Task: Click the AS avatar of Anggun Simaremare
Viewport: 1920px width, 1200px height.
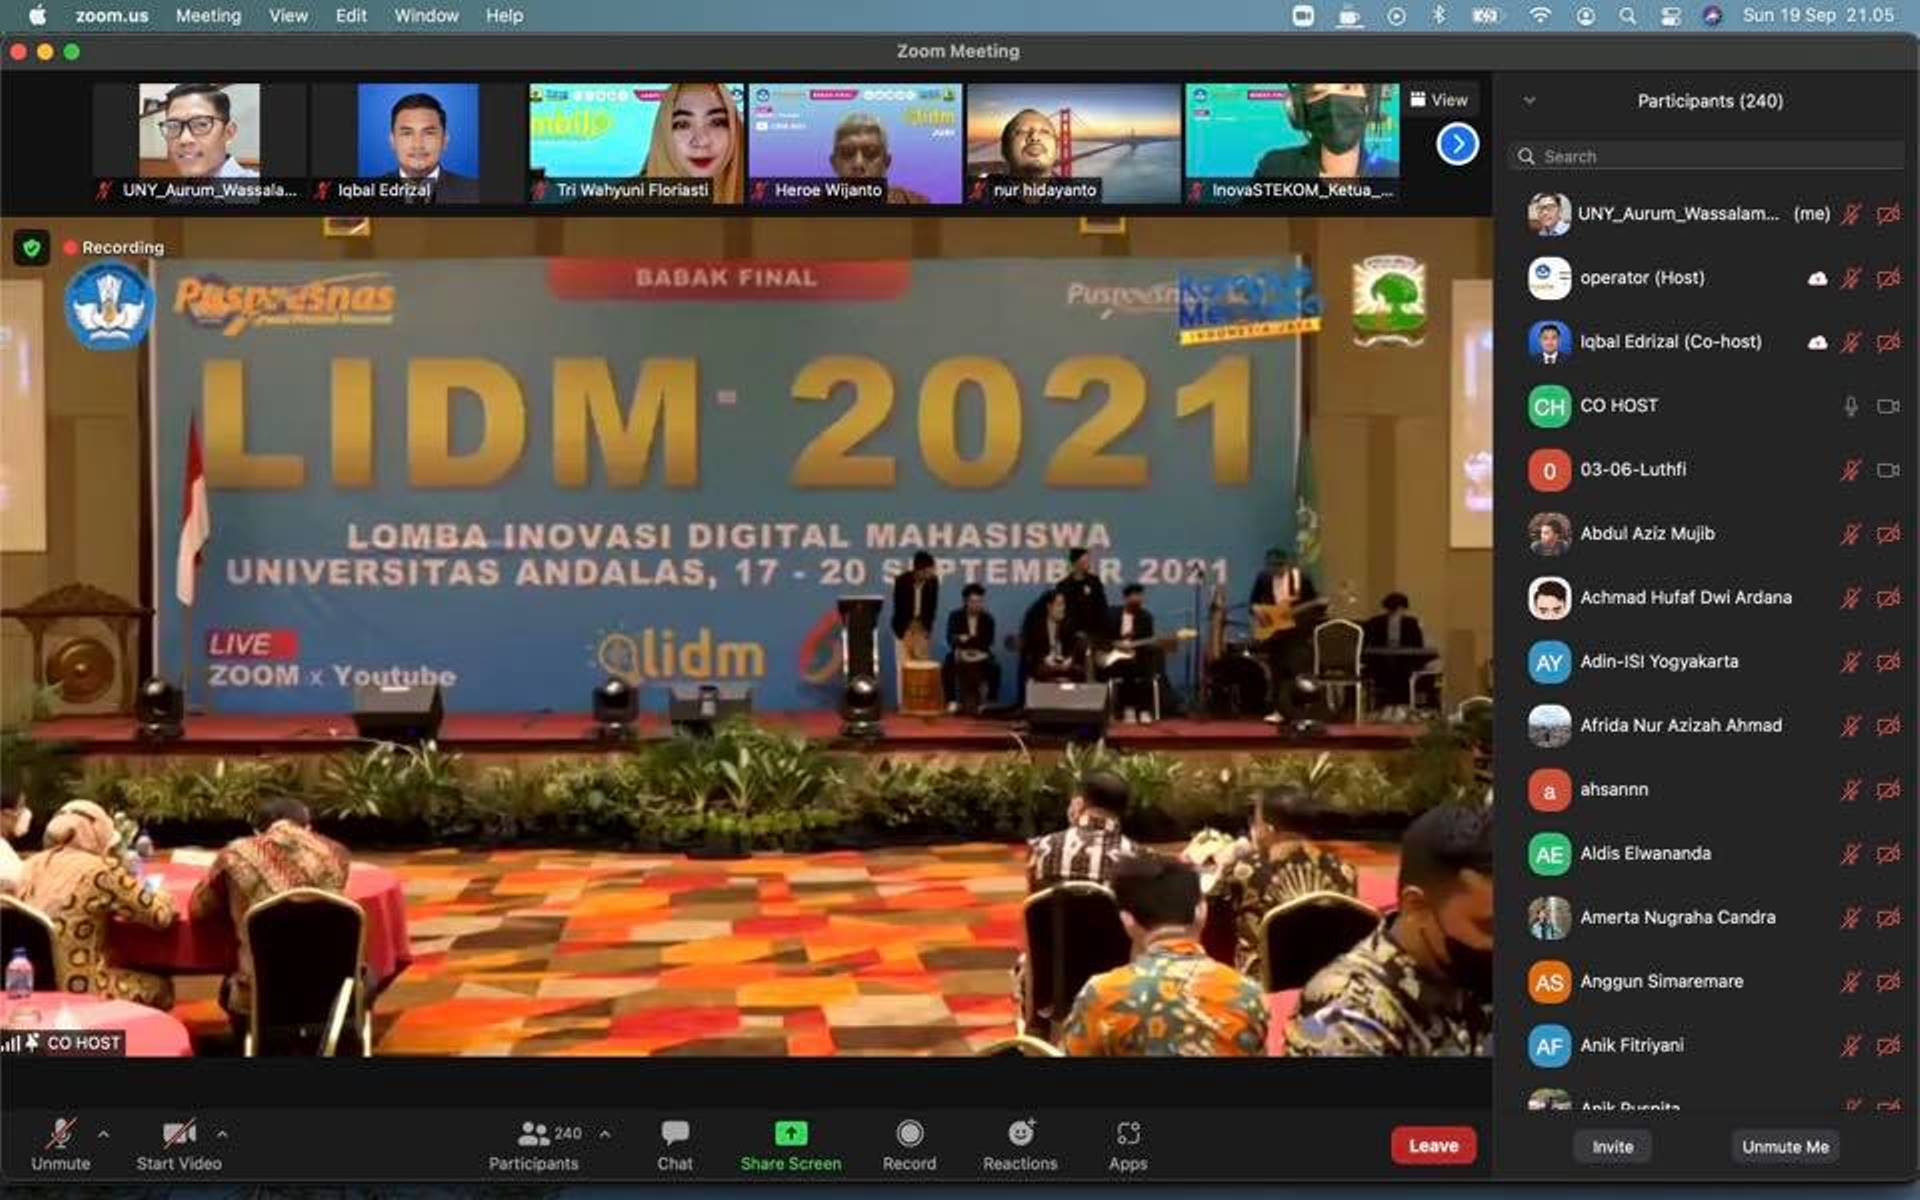Action: point(1549,982)
